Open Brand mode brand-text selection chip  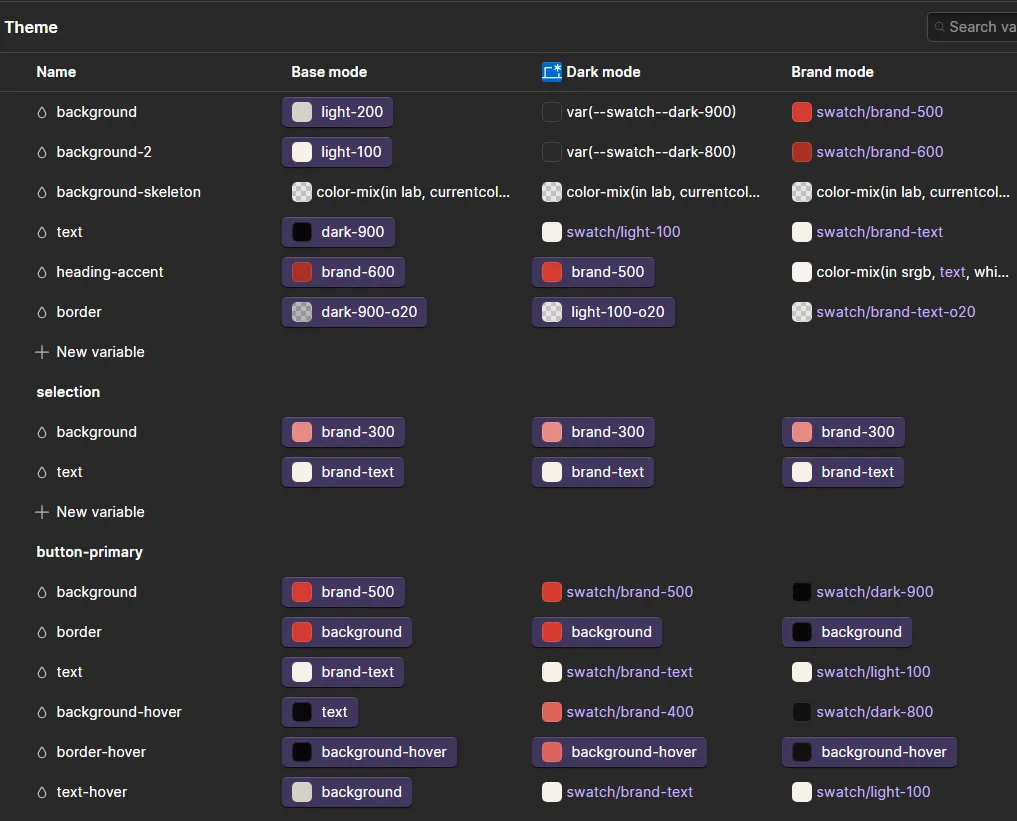coord(843,472)
